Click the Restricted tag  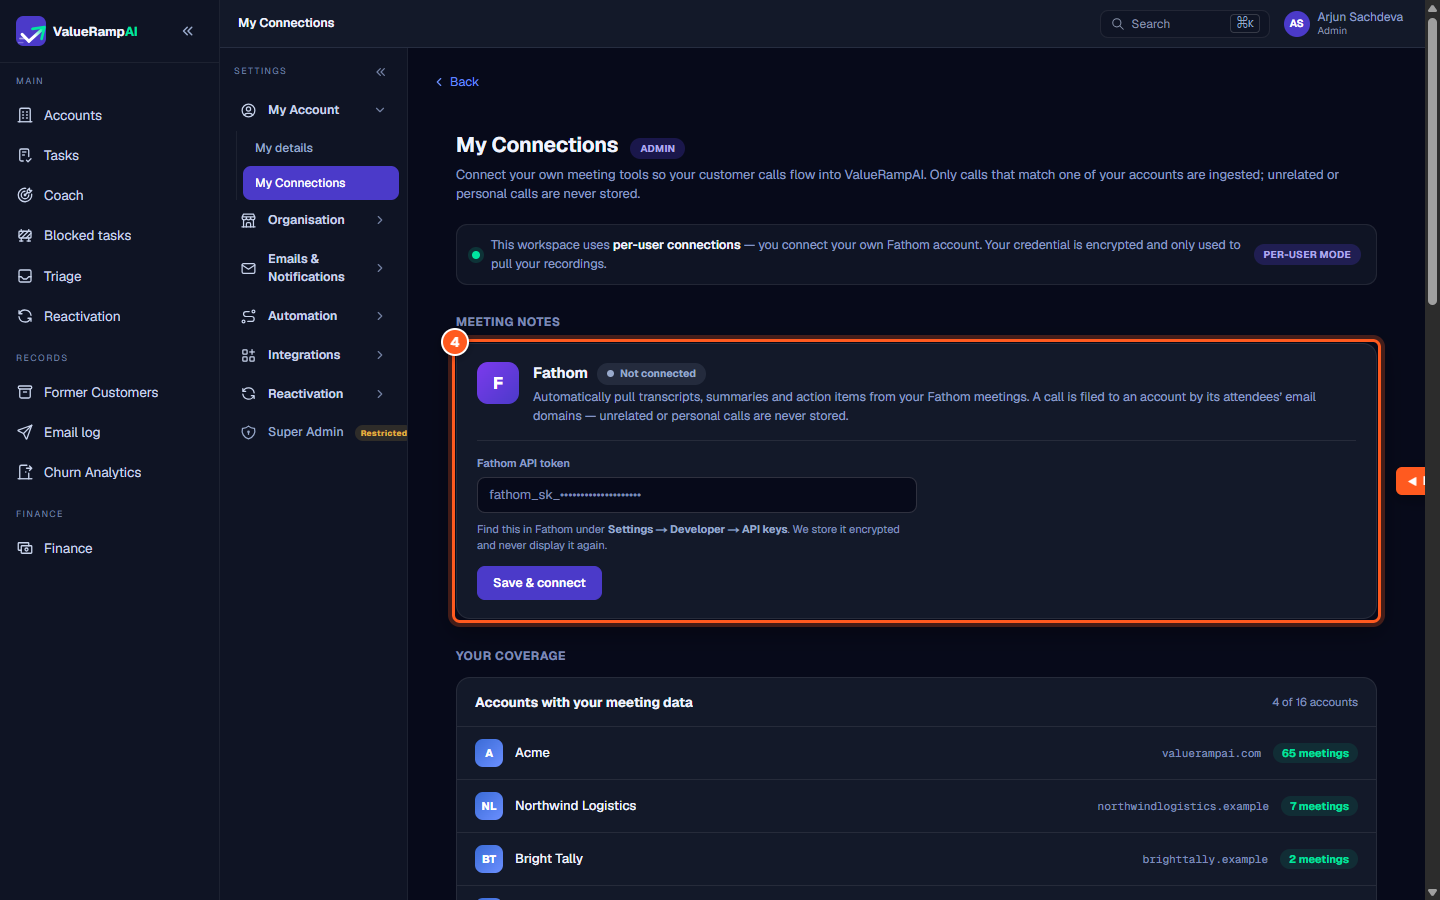coord(383,433)
